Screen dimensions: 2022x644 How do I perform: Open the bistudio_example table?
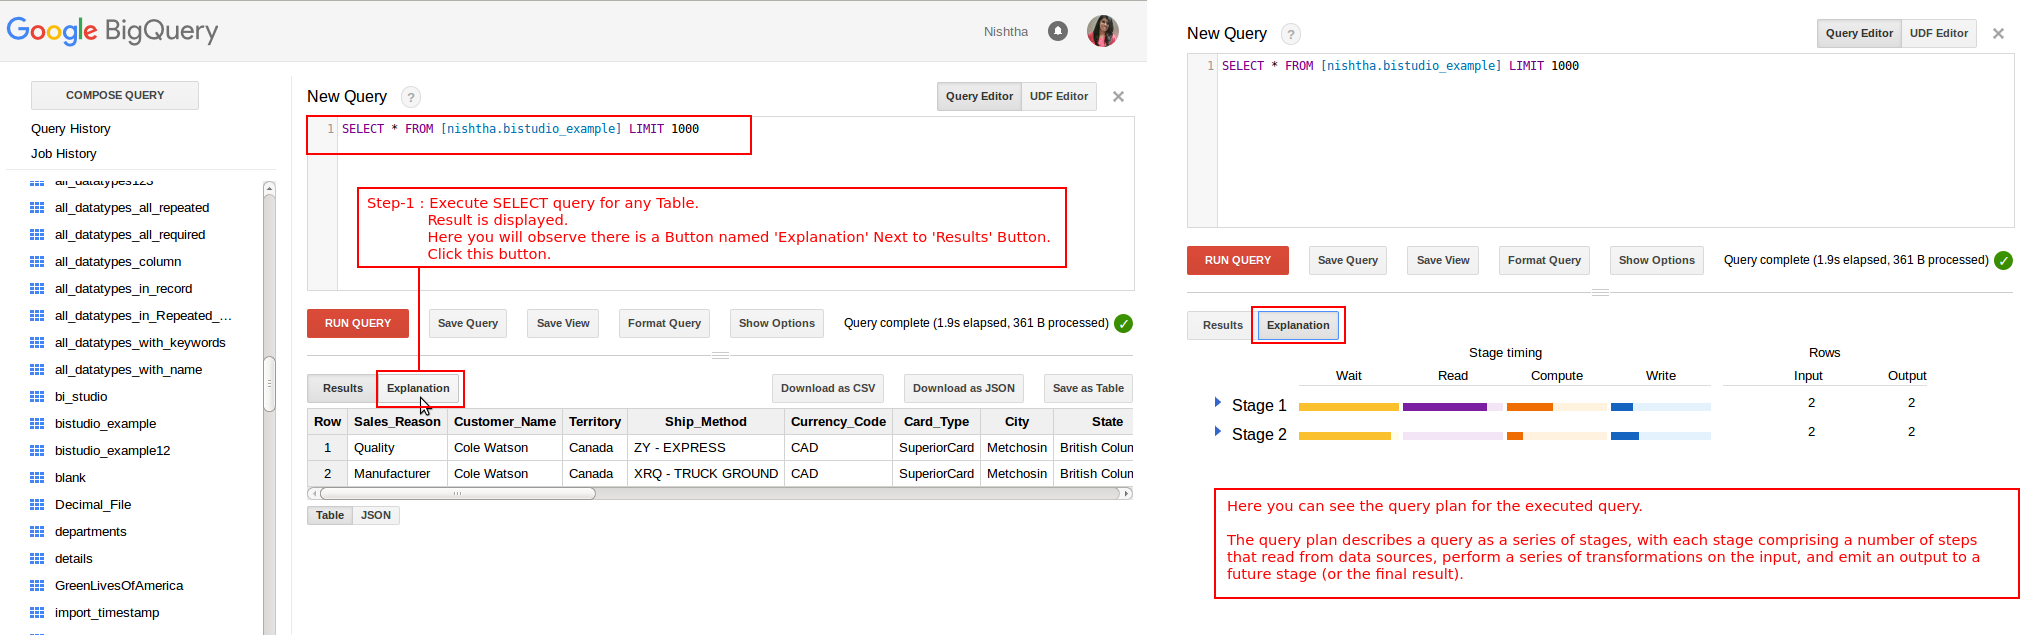105,424
